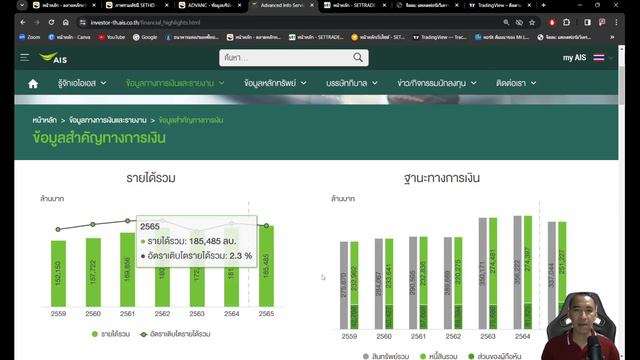Close the Advanced Info Service tab
The image size is (640, 360).
[312, 5]
